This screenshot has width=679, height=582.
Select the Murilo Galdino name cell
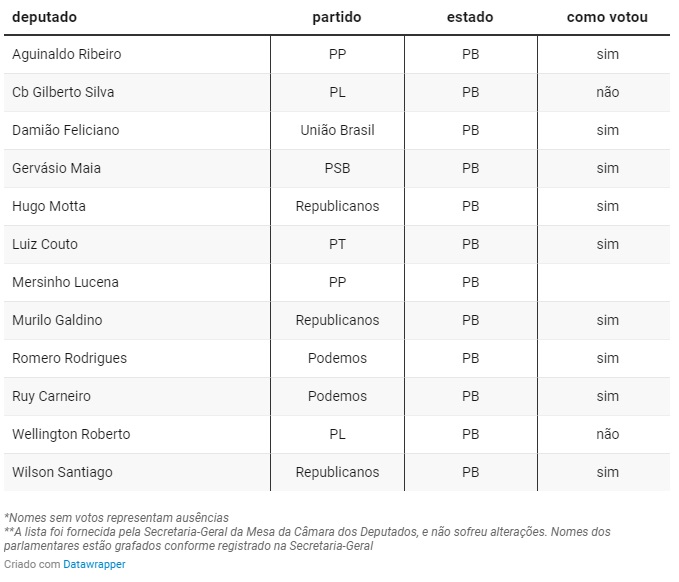pyautogui.click(x=57, y=320)
